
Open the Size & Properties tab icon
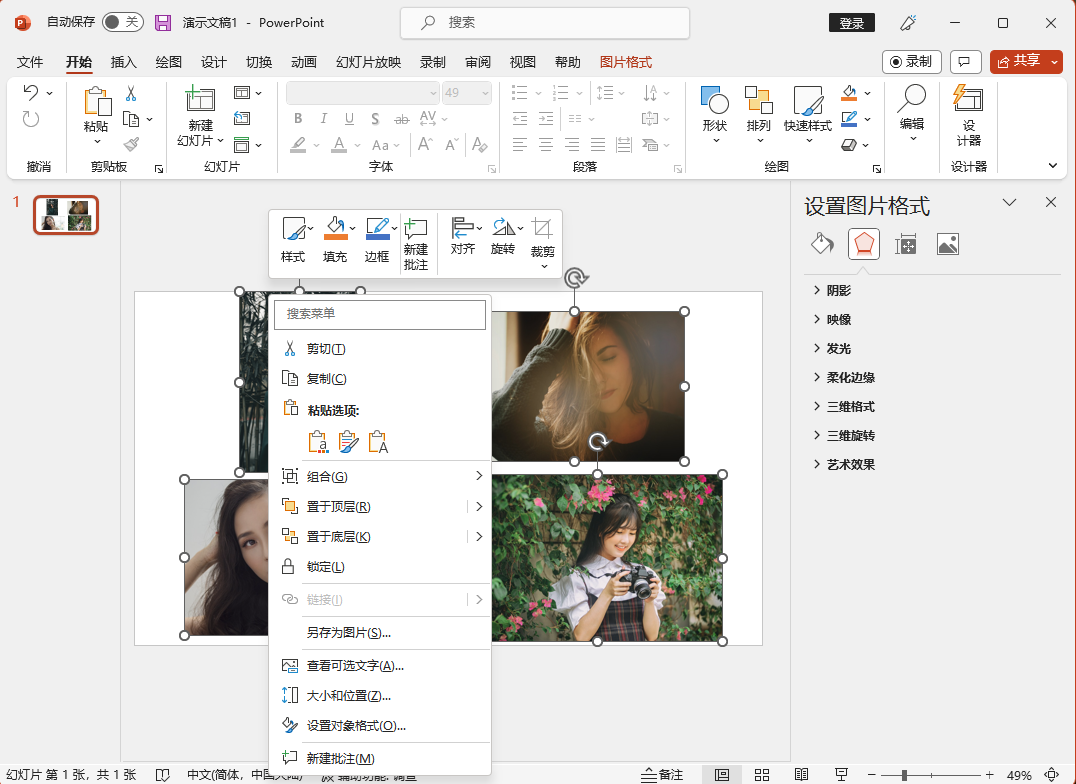pos(906,244)
